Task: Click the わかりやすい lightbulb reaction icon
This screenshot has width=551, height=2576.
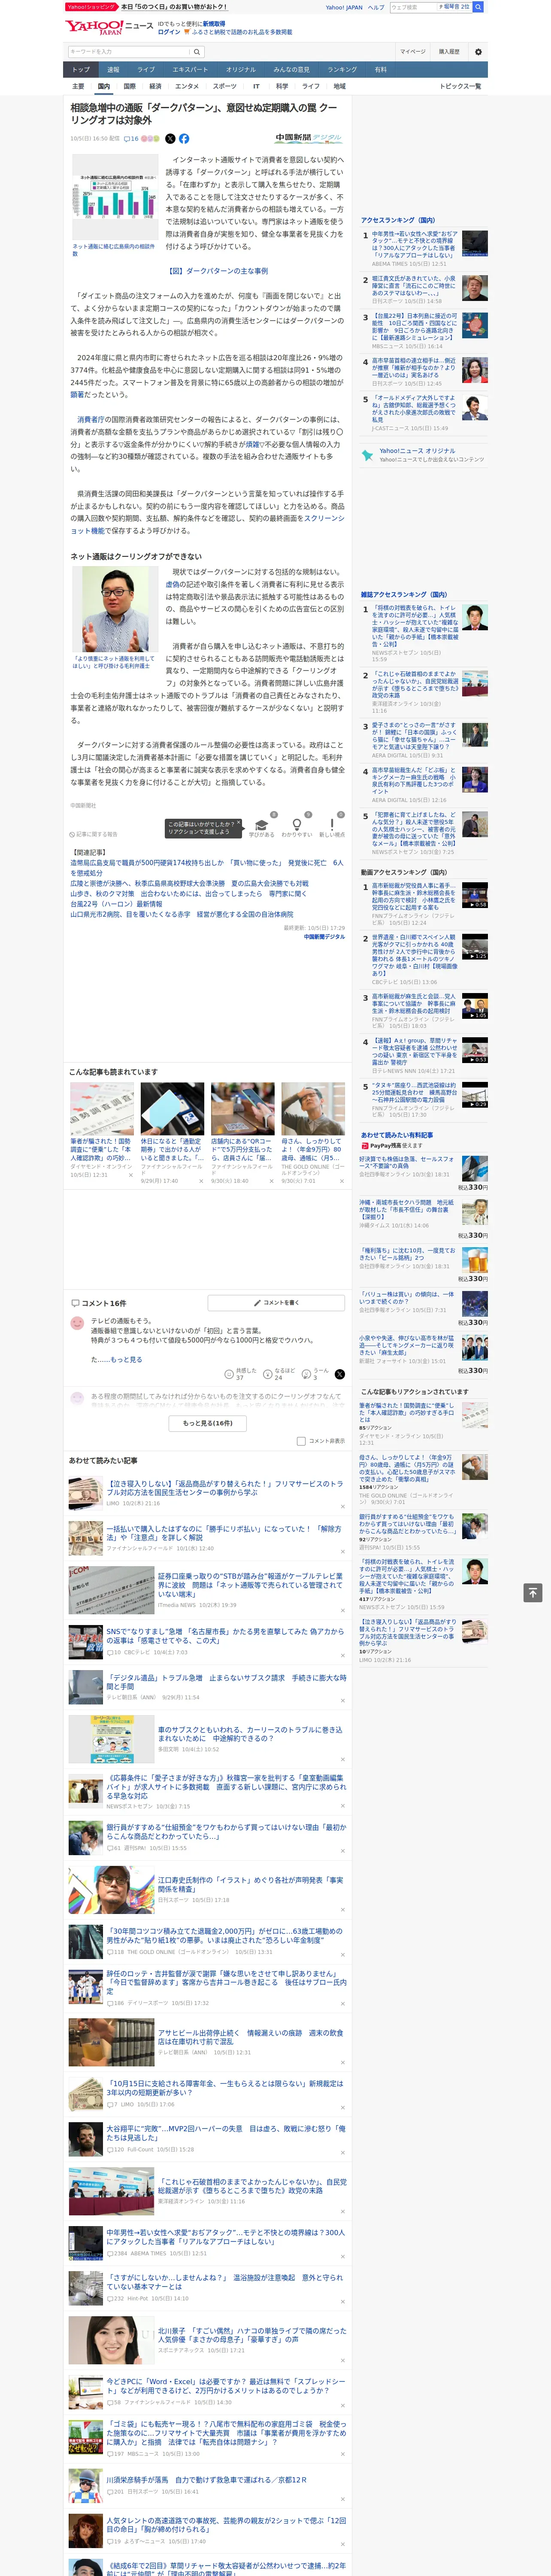Action: pos(296,826)
